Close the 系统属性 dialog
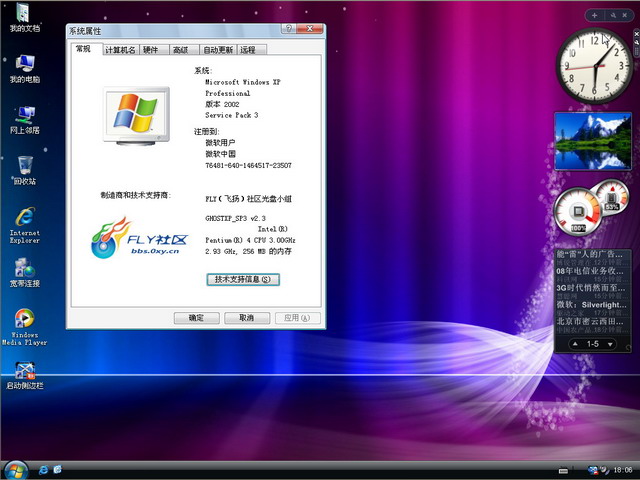The width and height of the screenshot is (640, 480). 310,29
